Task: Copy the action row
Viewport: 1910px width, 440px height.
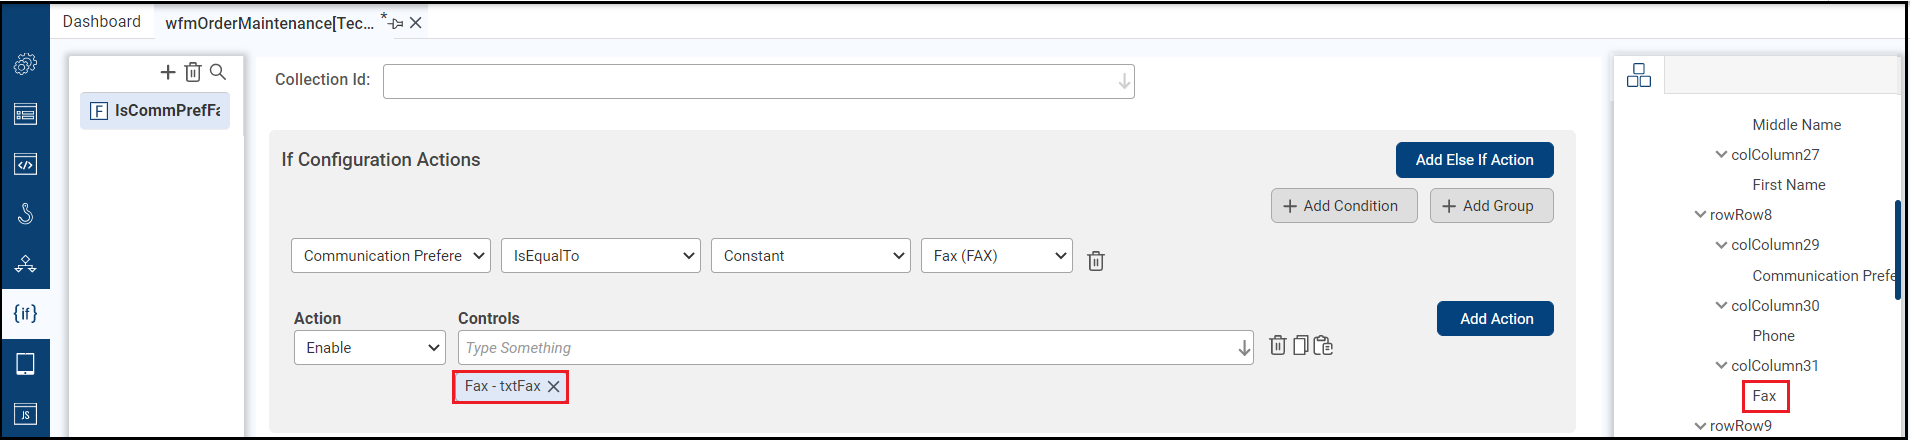Action: 1300,346
